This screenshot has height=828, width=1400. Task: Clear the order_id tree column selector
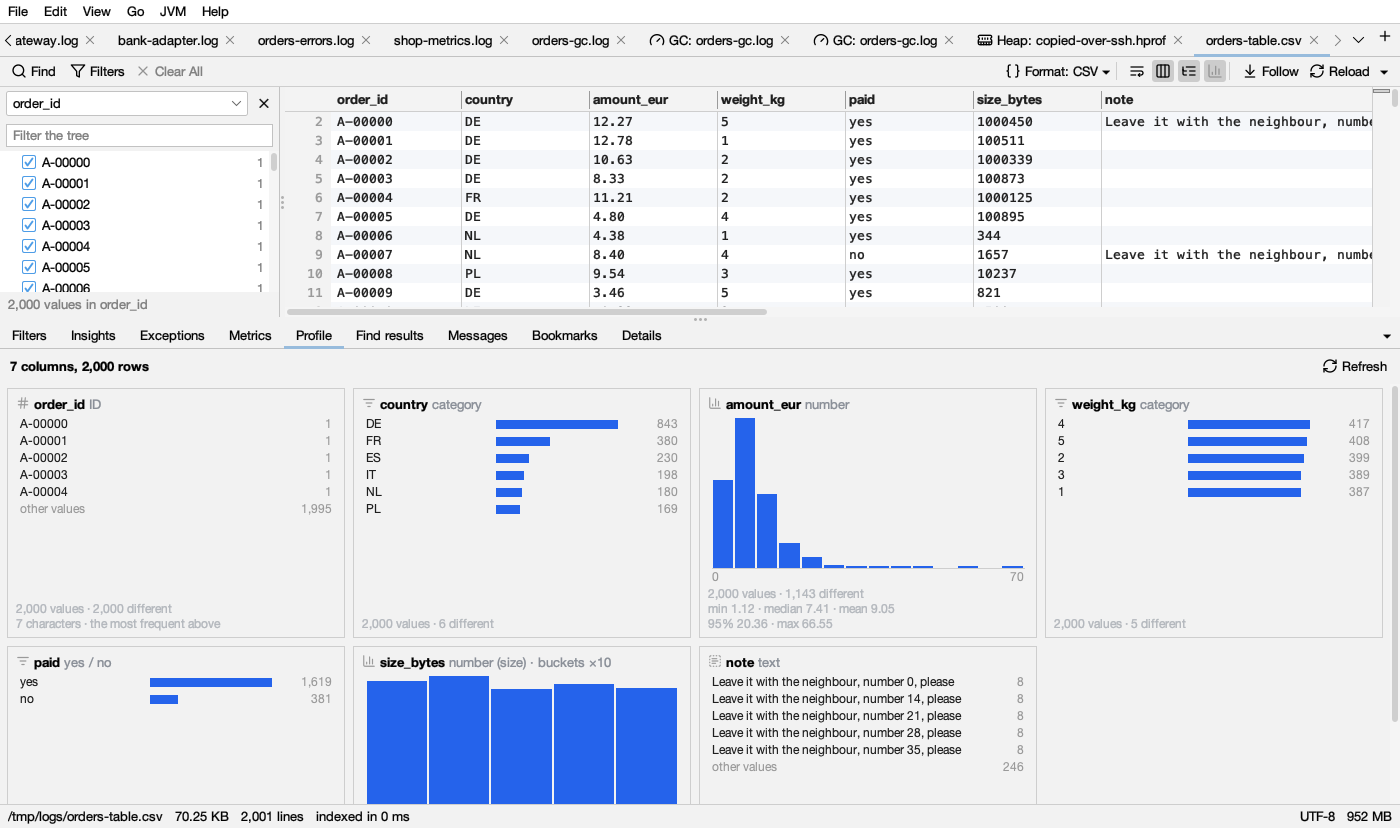264,103
